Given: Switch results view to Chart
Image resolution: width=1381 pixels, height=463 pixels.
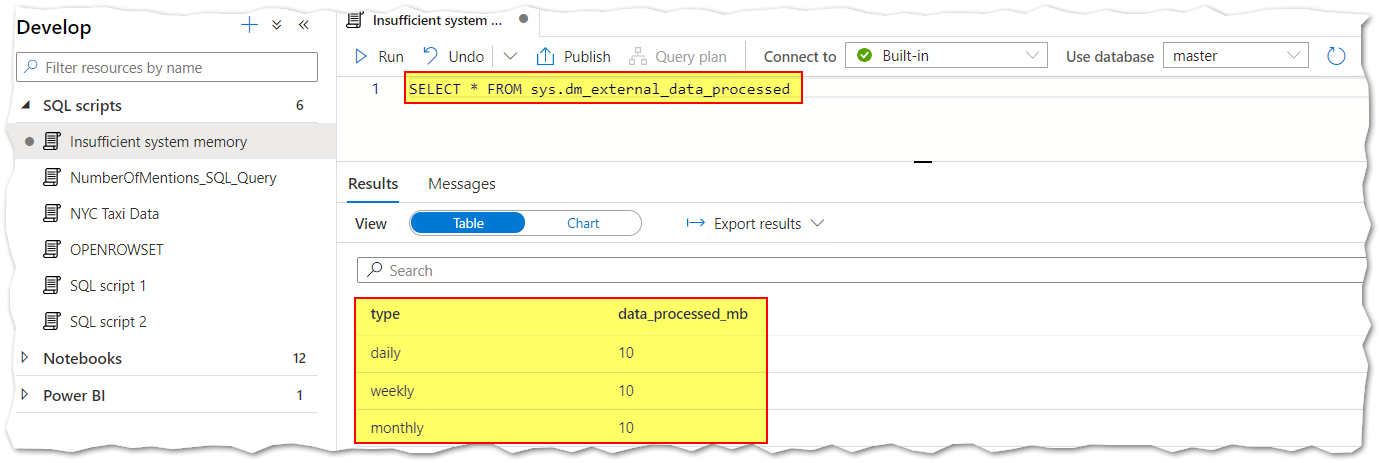Looking at the screenshot, I should 583,223.
